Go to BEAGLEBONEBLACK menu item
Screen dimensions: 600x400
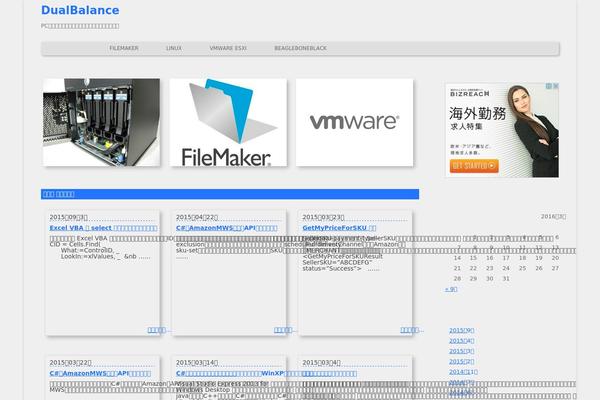[x=300, y=48]
